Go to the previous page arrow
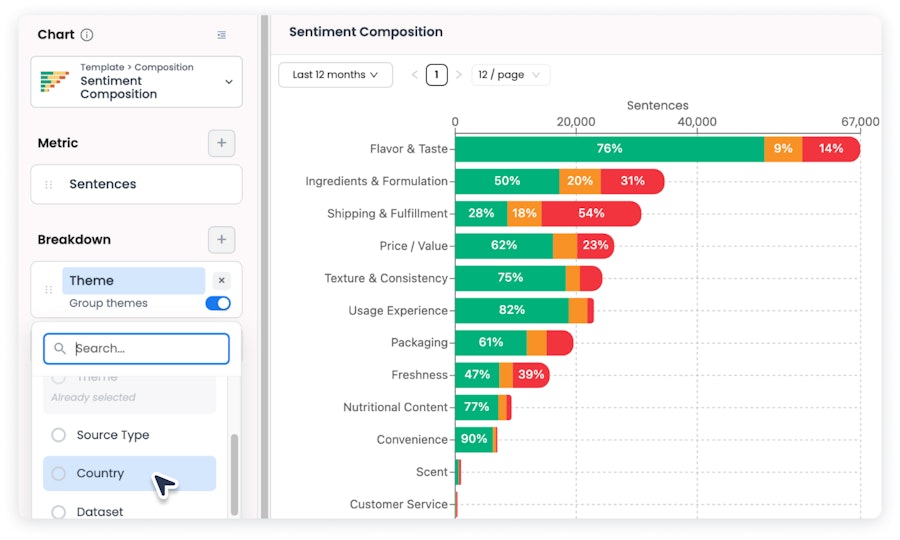Image resolution: width=900 pixels, height=540 pixels. (x=414, y=75)
